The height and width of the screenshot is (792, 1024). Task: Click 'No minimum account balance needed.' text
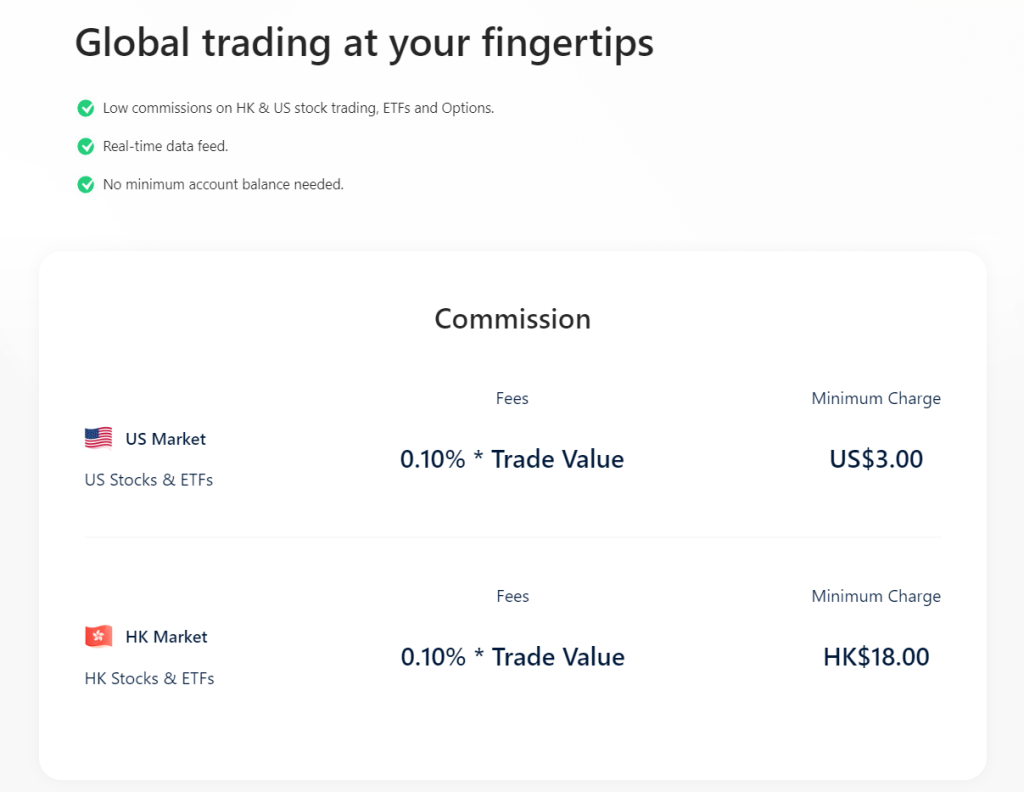[x=223, y=184]
